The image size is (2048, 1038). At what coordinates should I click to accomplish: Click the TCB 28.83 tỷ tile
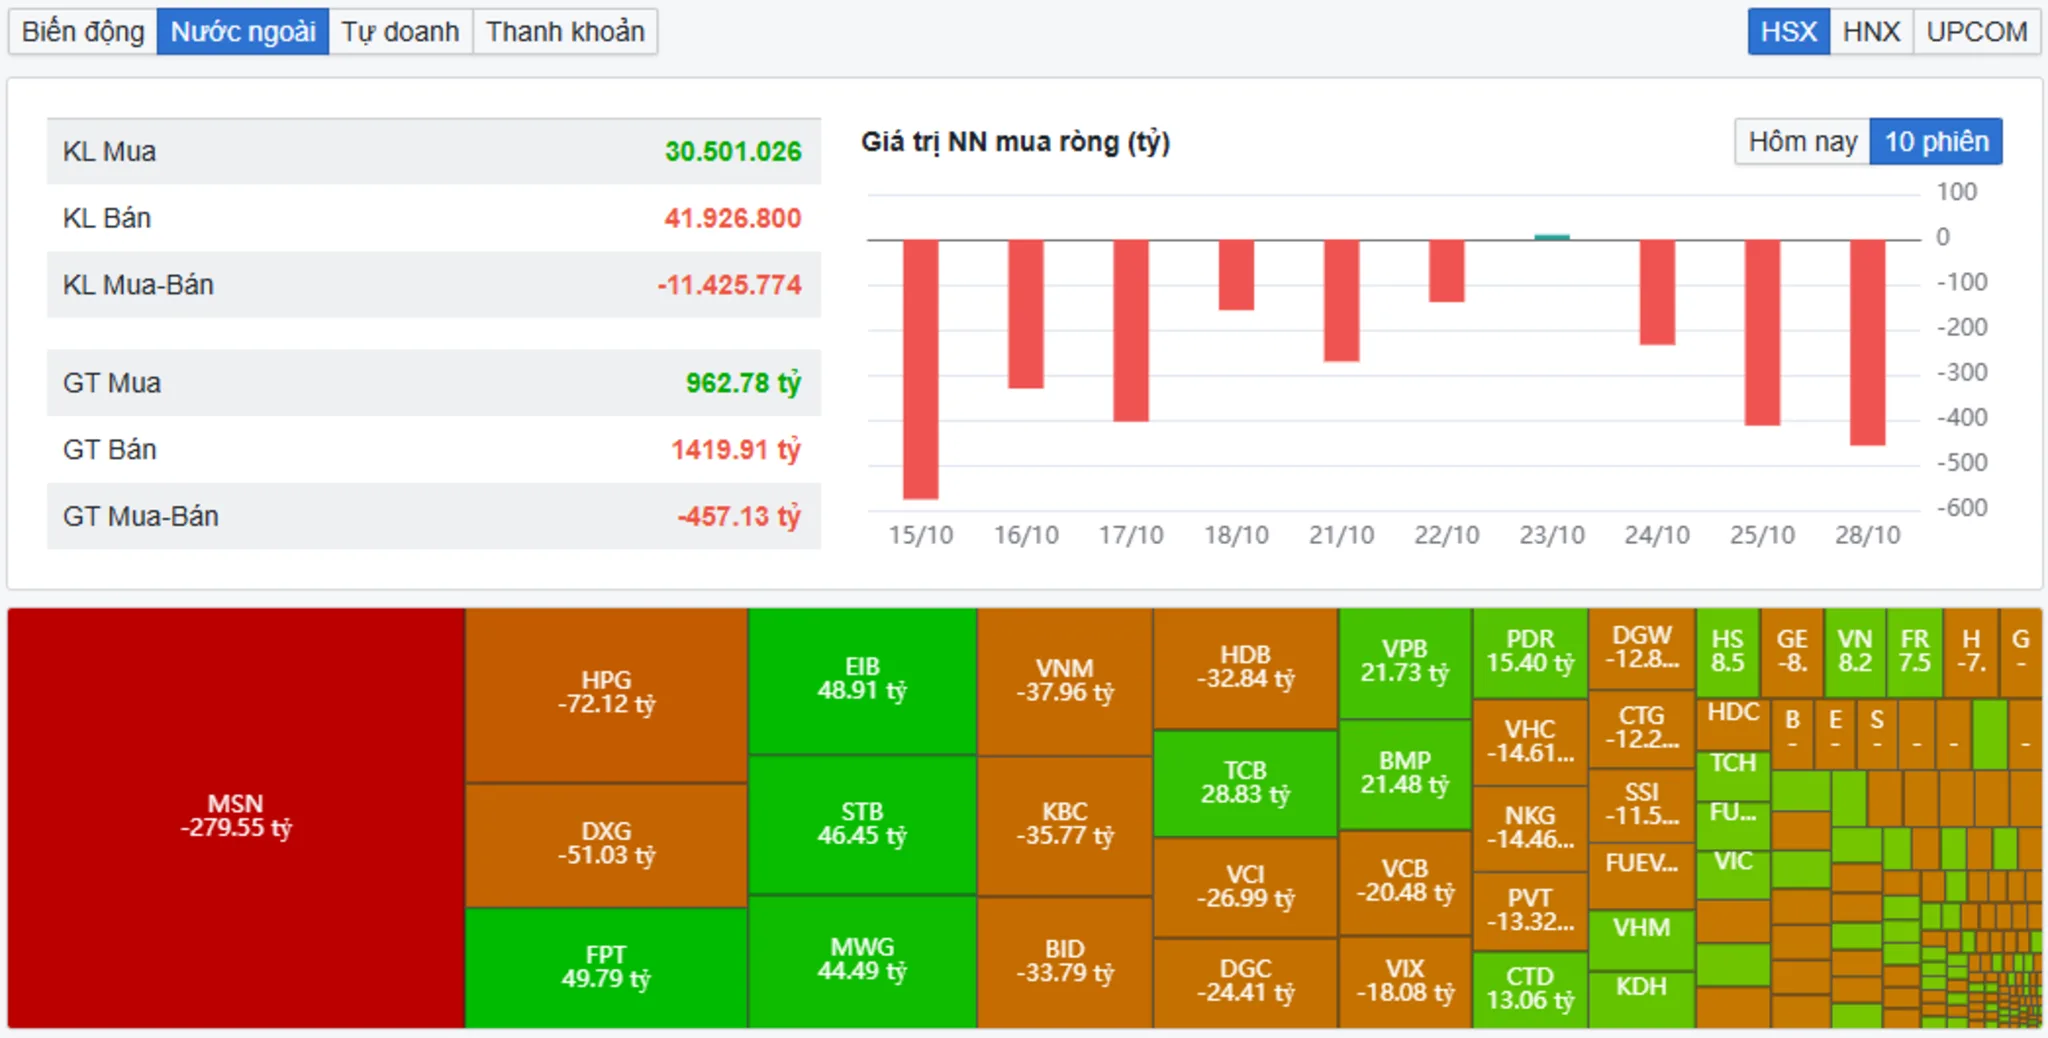[1245, 783]
